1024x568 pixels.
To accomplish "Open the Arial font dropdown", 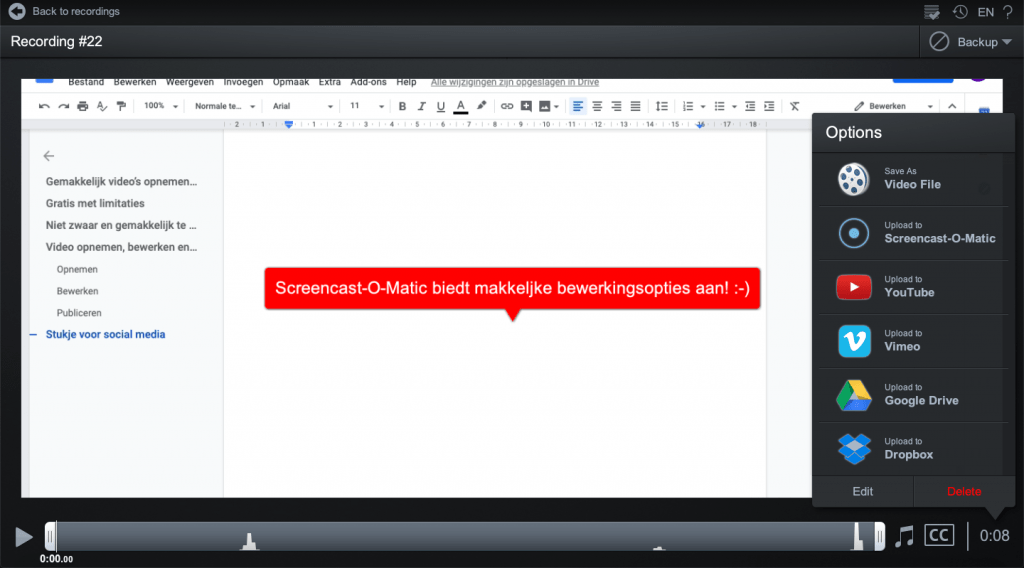I will 302,106.
